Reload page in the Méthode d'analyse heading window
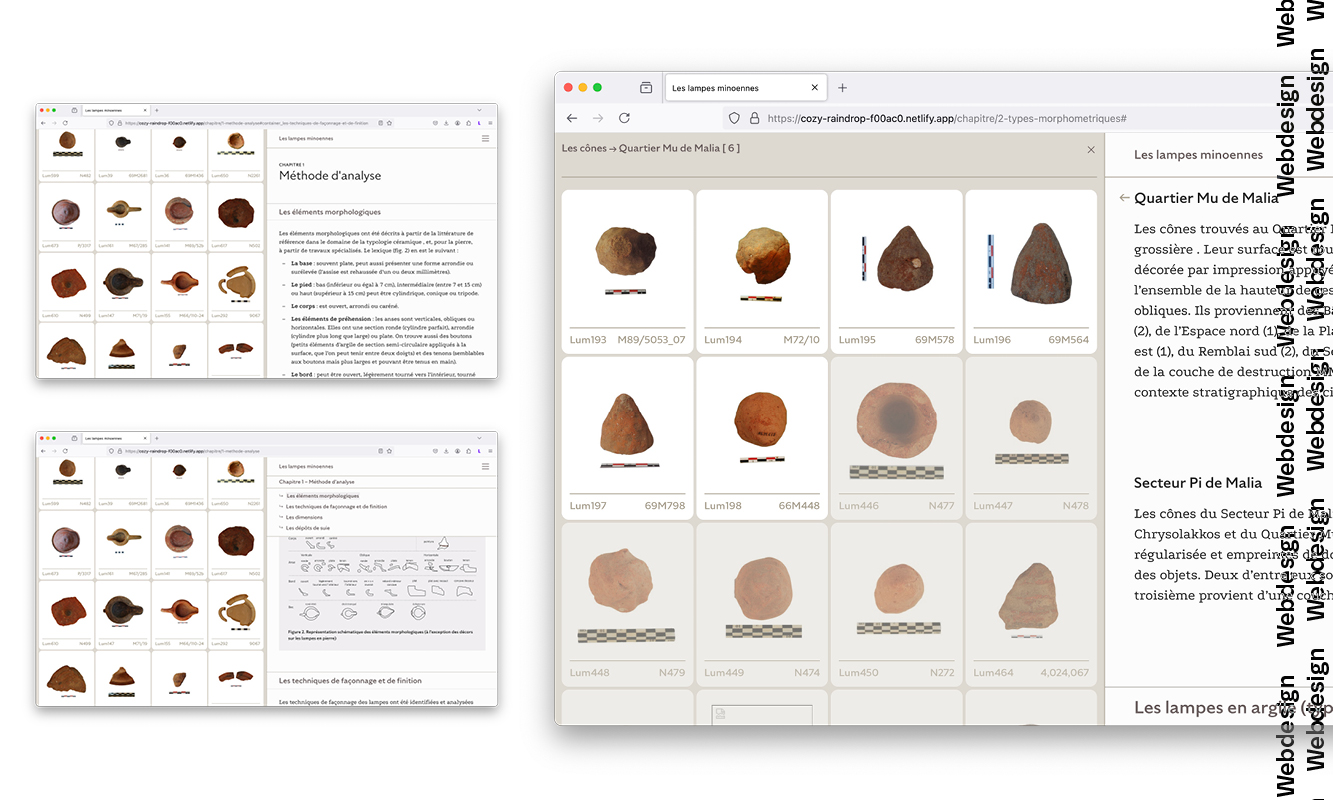Screen dimensions: 1333x800 coord(65,123)
